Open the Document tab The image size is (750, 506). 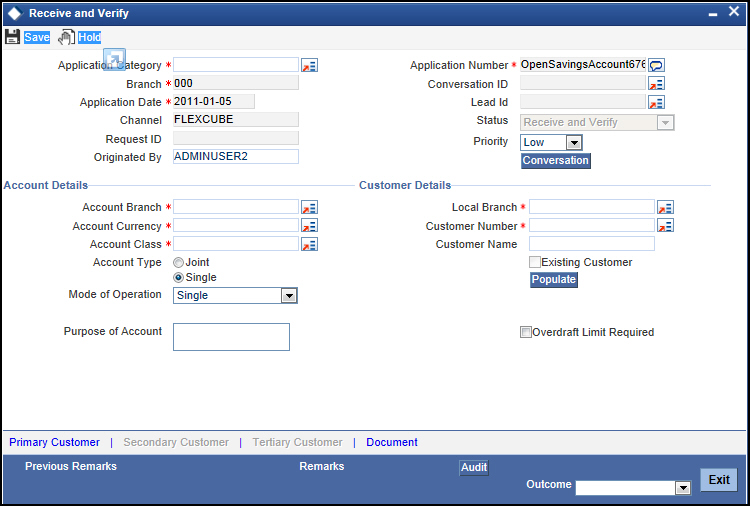pyautogui.click(x=392, y=442)
